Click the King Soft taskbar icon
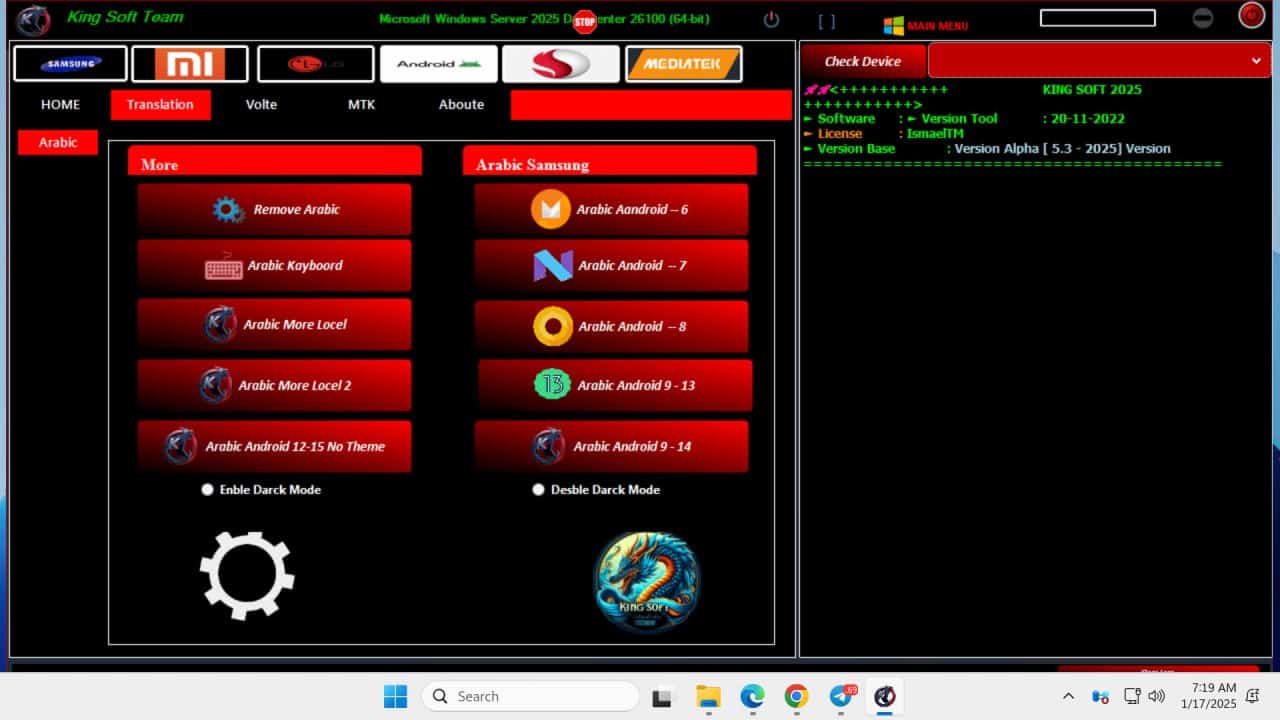Screen dimensions: 1280x720 885,696
